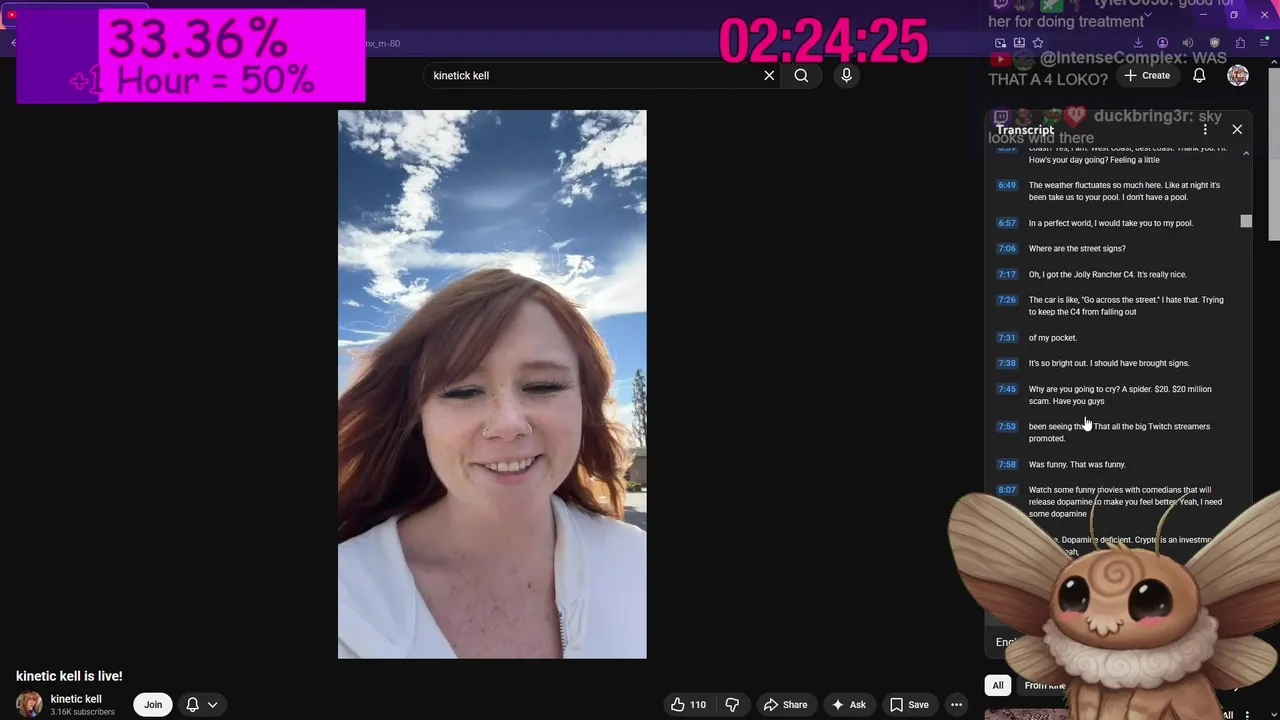Click the transcript panel scrollbar thumb
1280x720 pixels.
[1246, 221]
